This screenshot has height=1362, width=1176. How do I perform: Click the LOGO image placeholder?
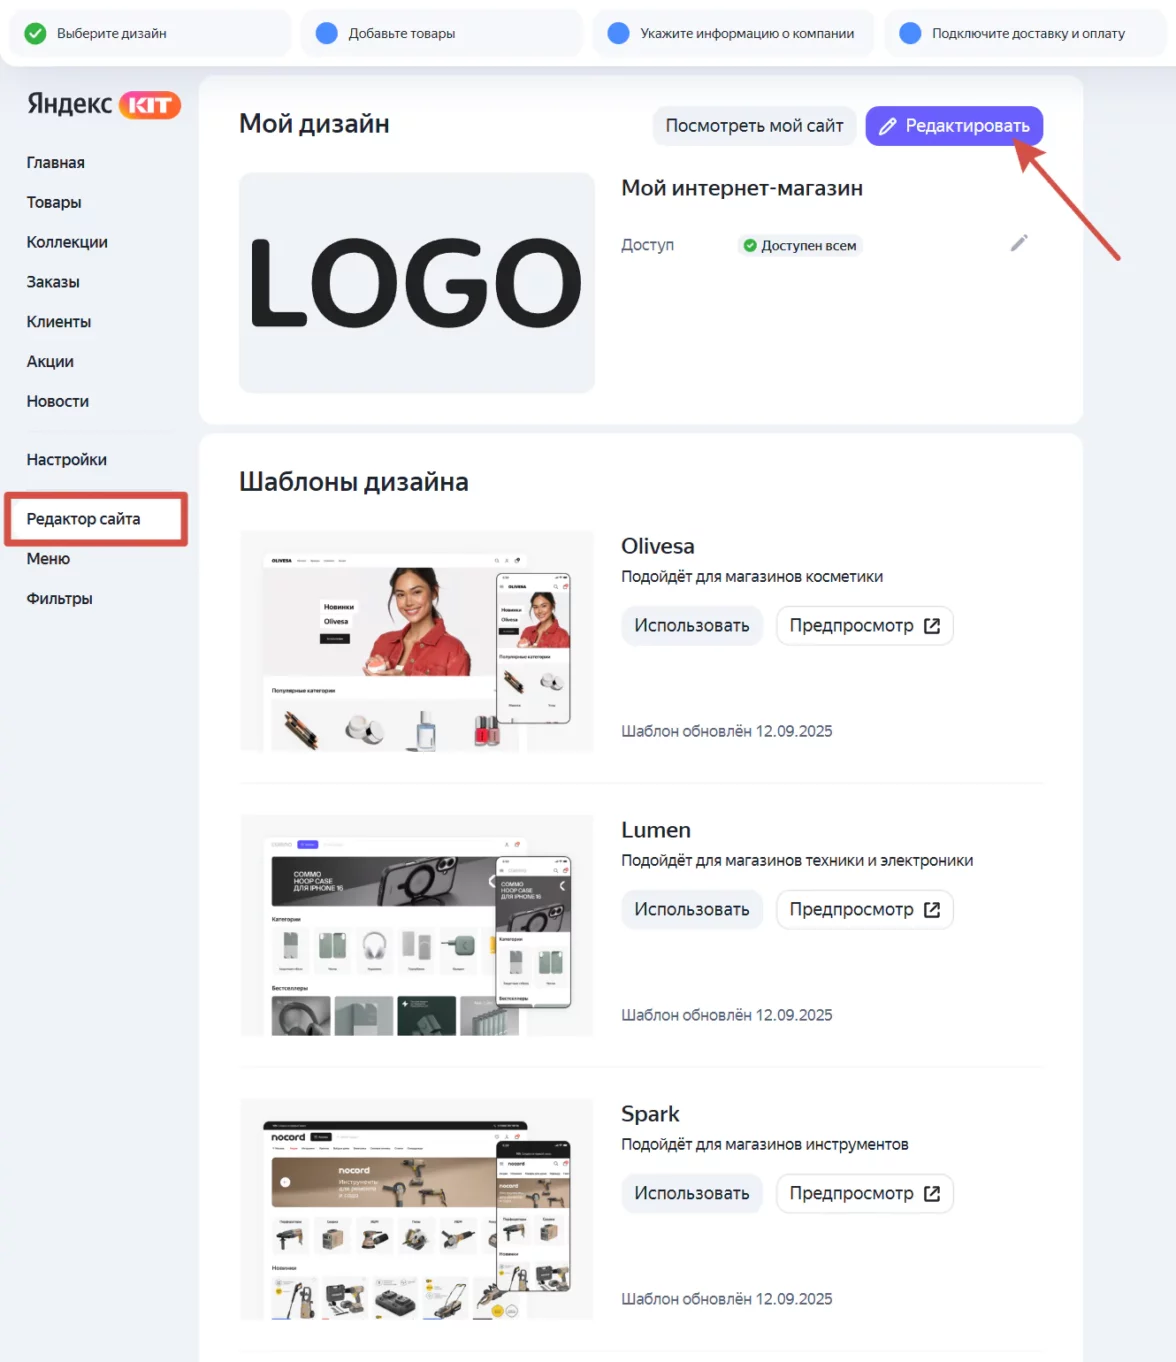point(417,283)
